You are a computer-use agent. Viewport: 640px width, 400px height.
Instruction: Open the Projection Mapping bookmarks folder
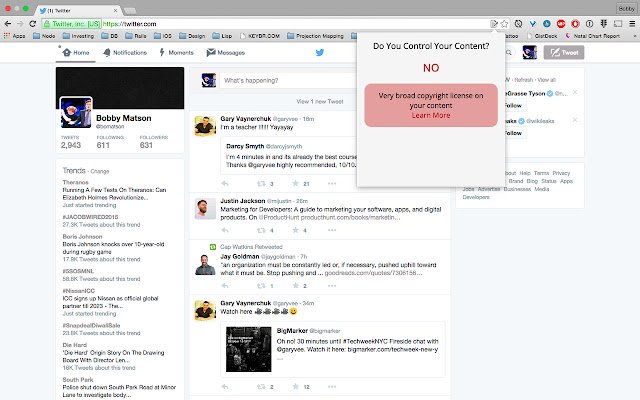(316, 36)
